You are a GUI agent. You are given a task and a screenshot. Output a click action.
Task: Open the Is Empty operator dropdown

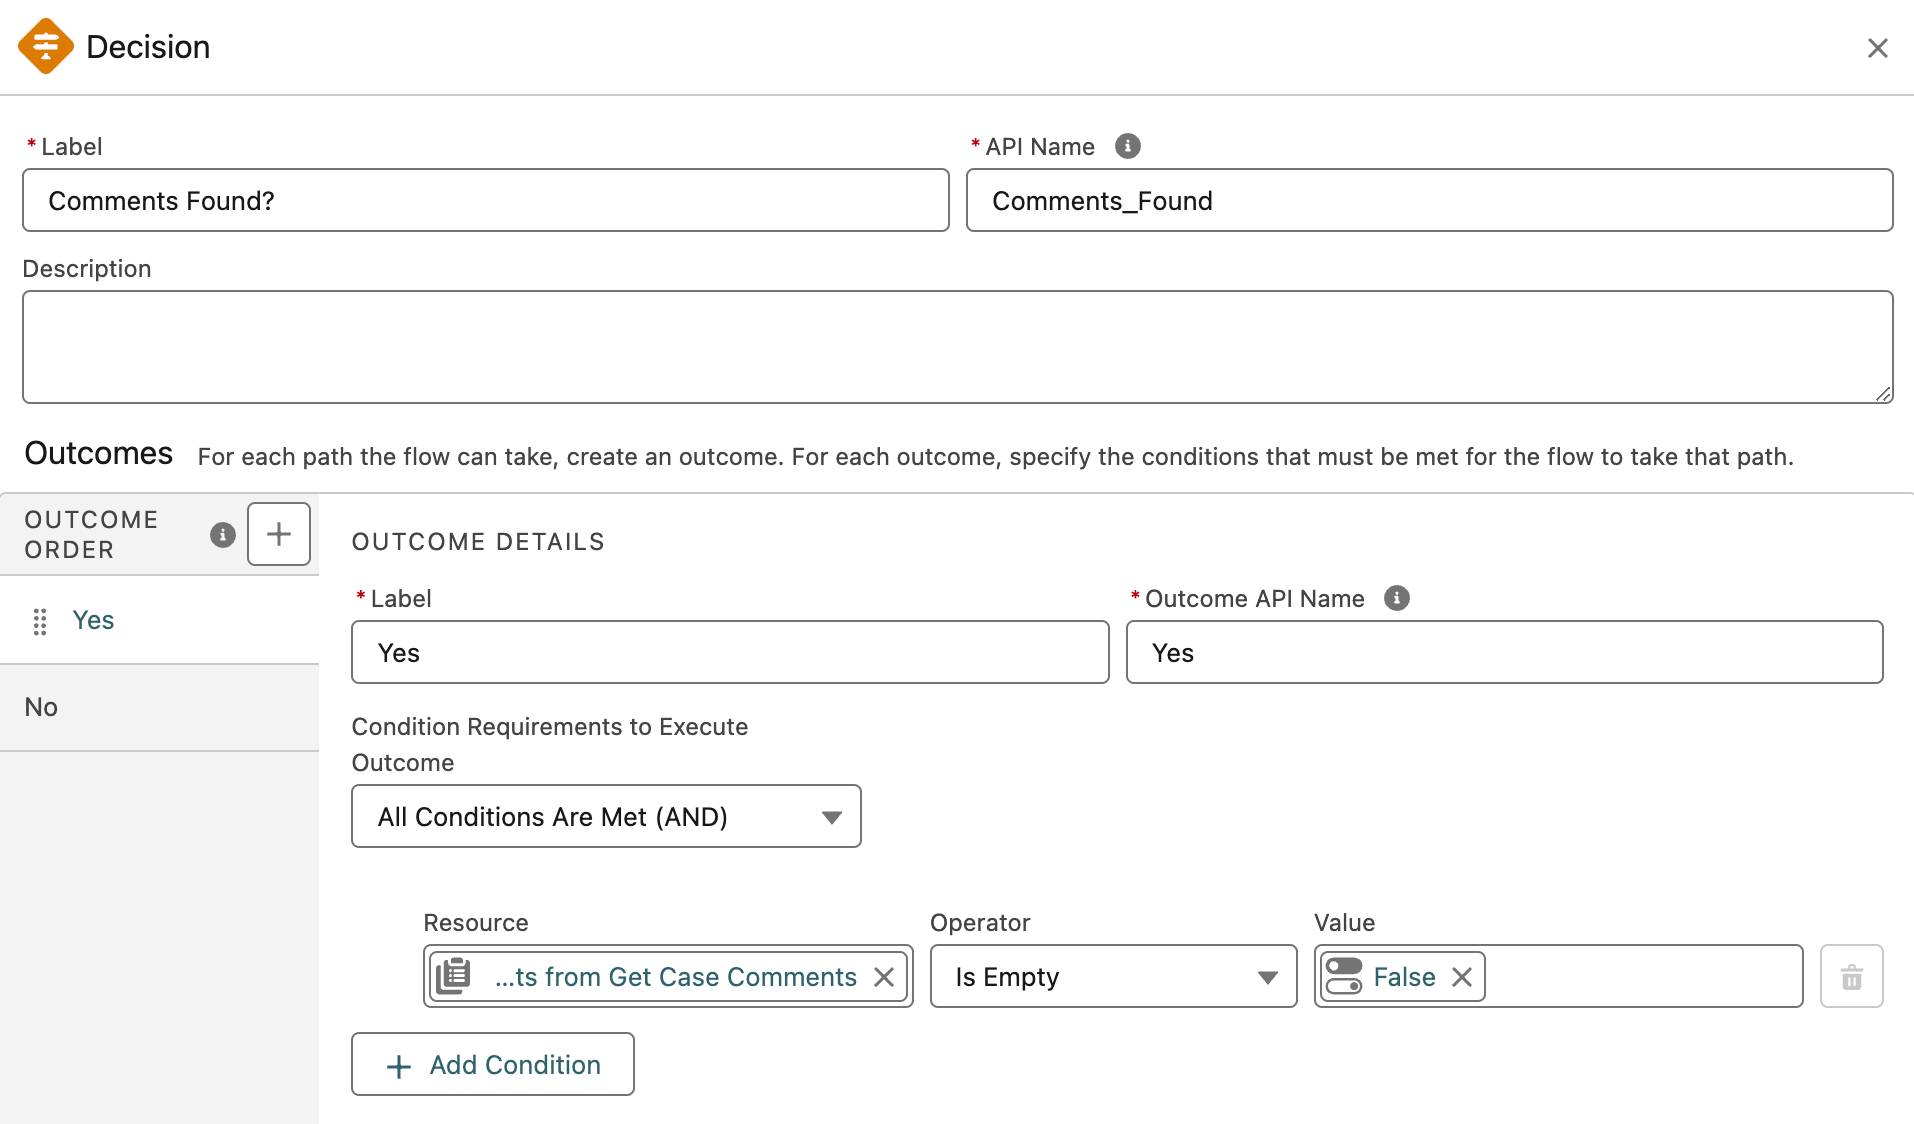[1113, 976]
